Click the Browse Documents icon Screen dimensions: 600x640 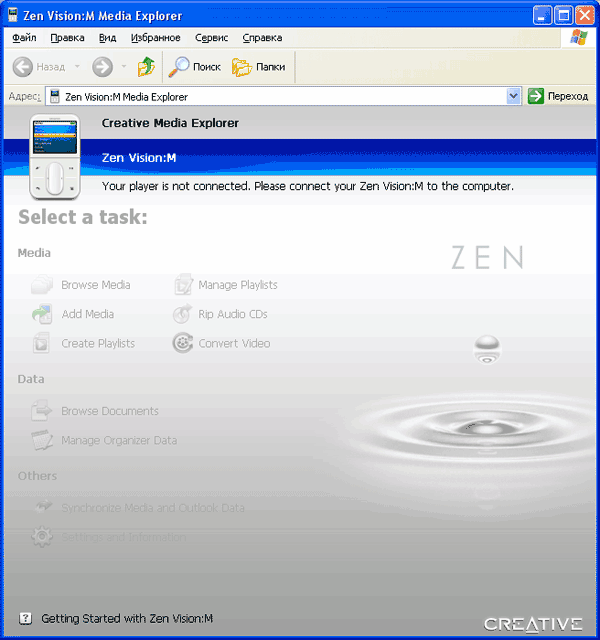(x=42, y=411)
